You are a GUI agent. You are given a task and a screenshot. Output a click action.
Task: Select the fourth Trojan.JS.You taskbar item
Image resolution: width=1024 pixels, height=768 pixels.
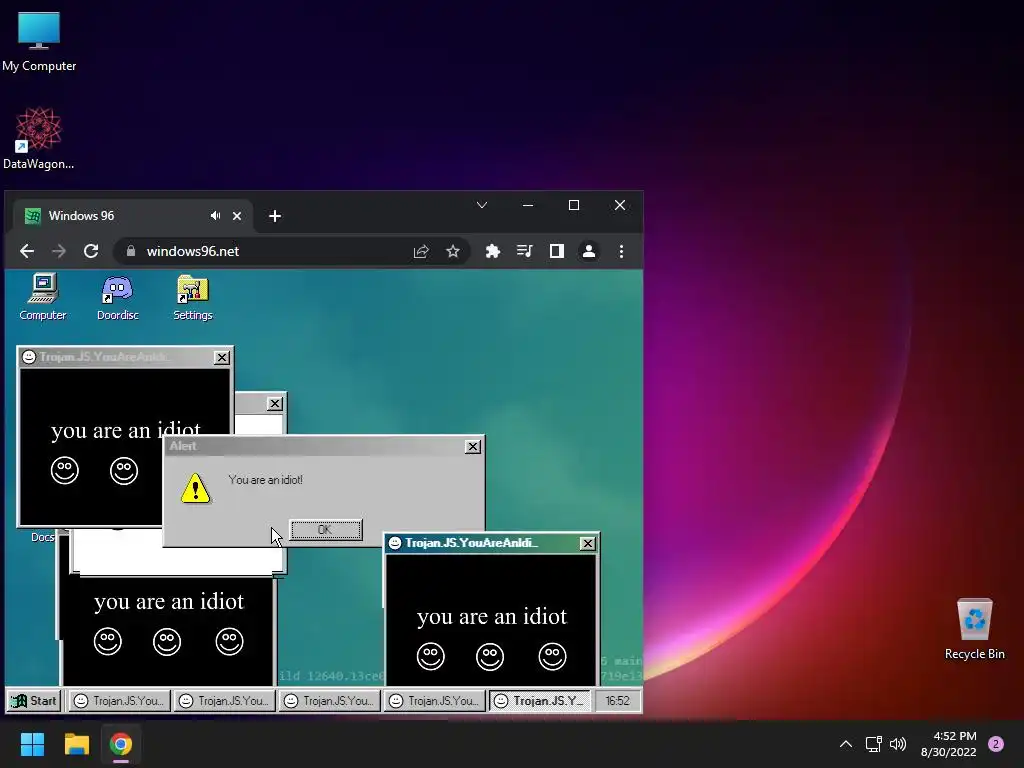tap(434, 701)
